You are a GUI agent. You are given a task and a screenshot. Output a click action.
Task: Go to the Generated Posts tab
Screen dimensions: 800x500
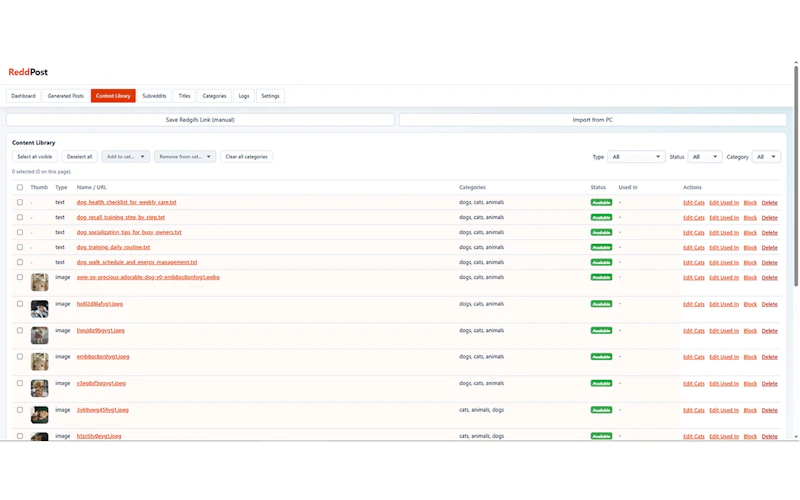tap(66, 96)
